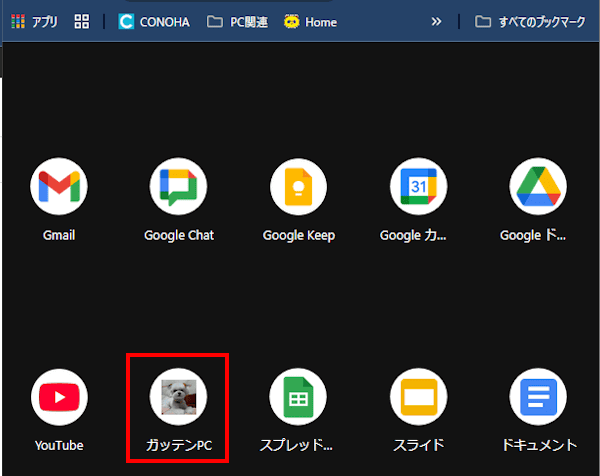Click the Google ド... text label
This screenshot has width=600, height=476.
[533, 235]
